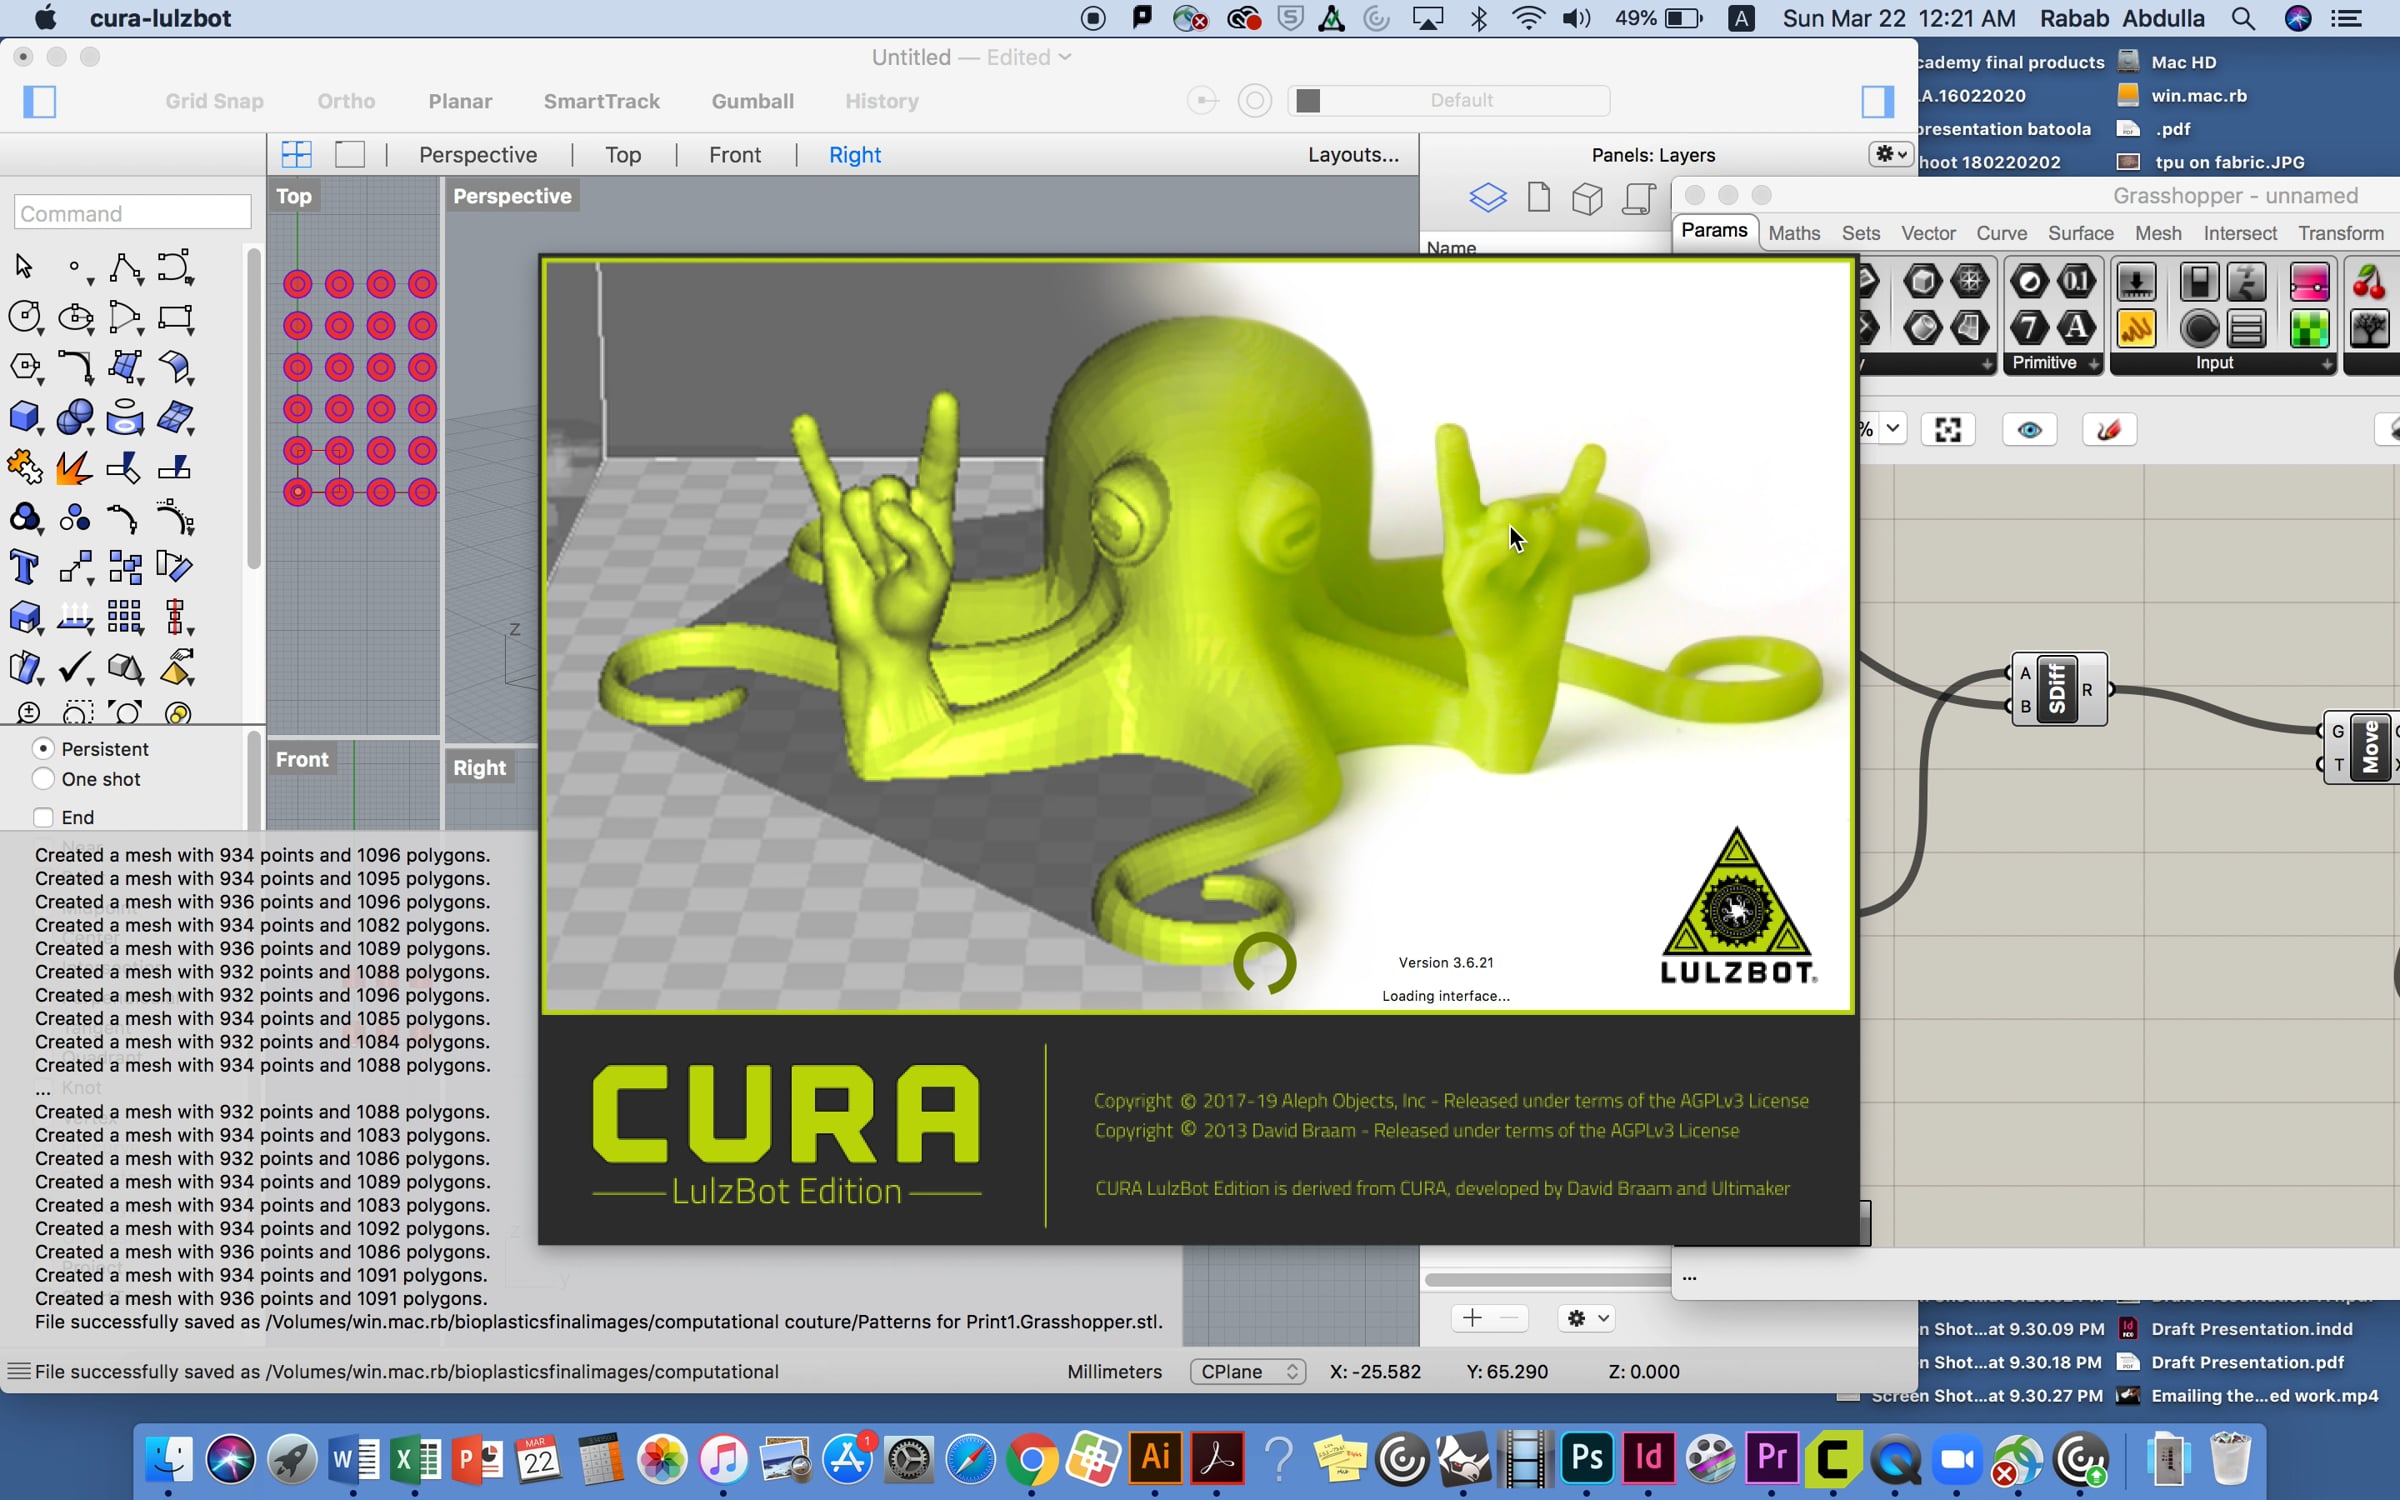Toggle Grid Snap in Rhino
2400x1500 pixels.
(x=214, y=101)
